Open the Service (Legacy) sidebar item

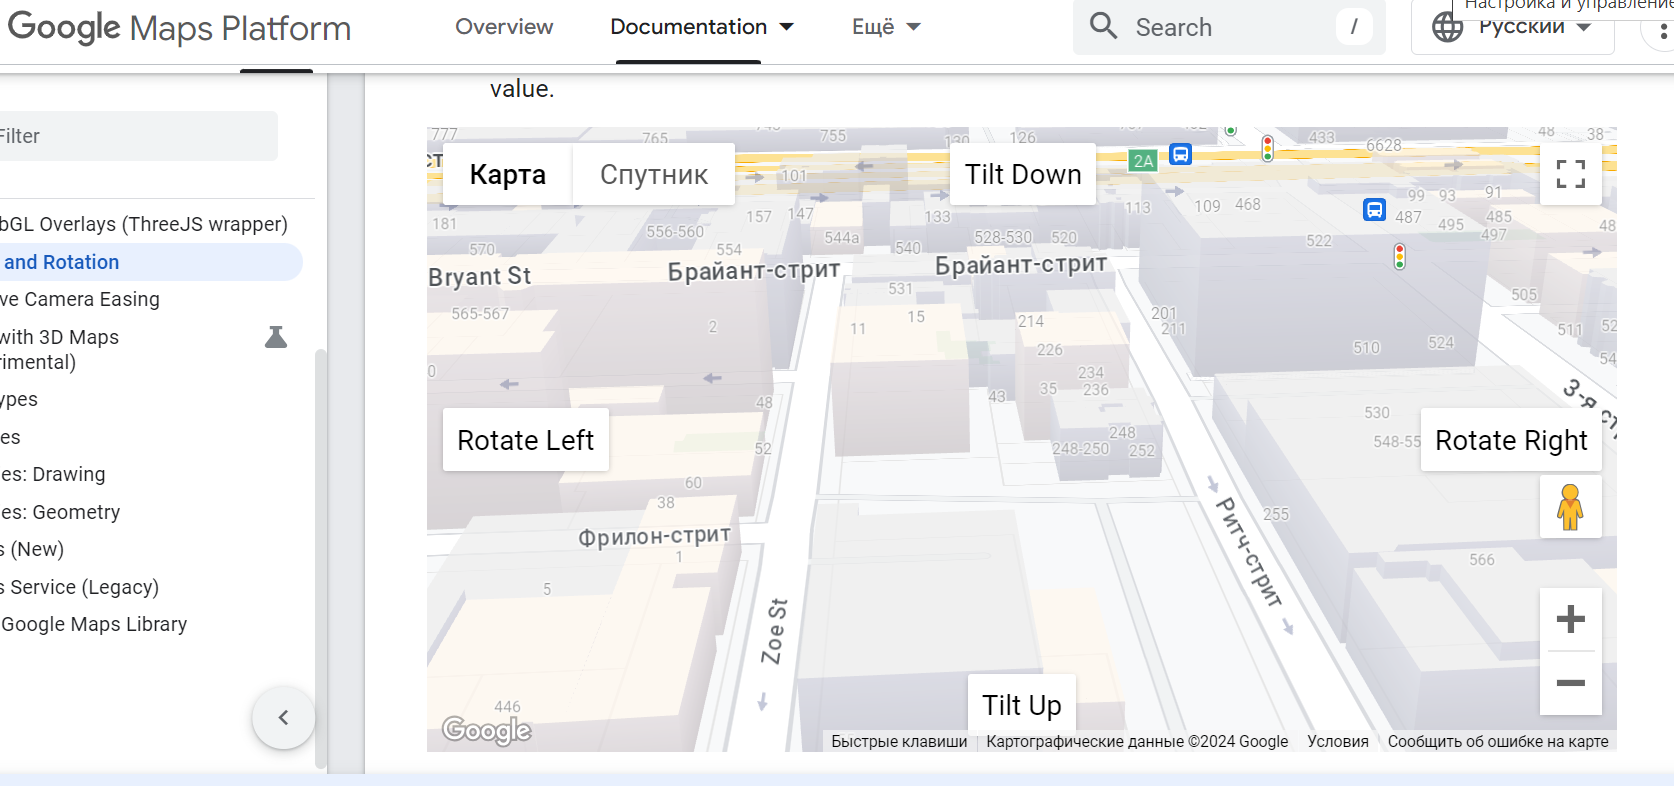tap(80, 587)
